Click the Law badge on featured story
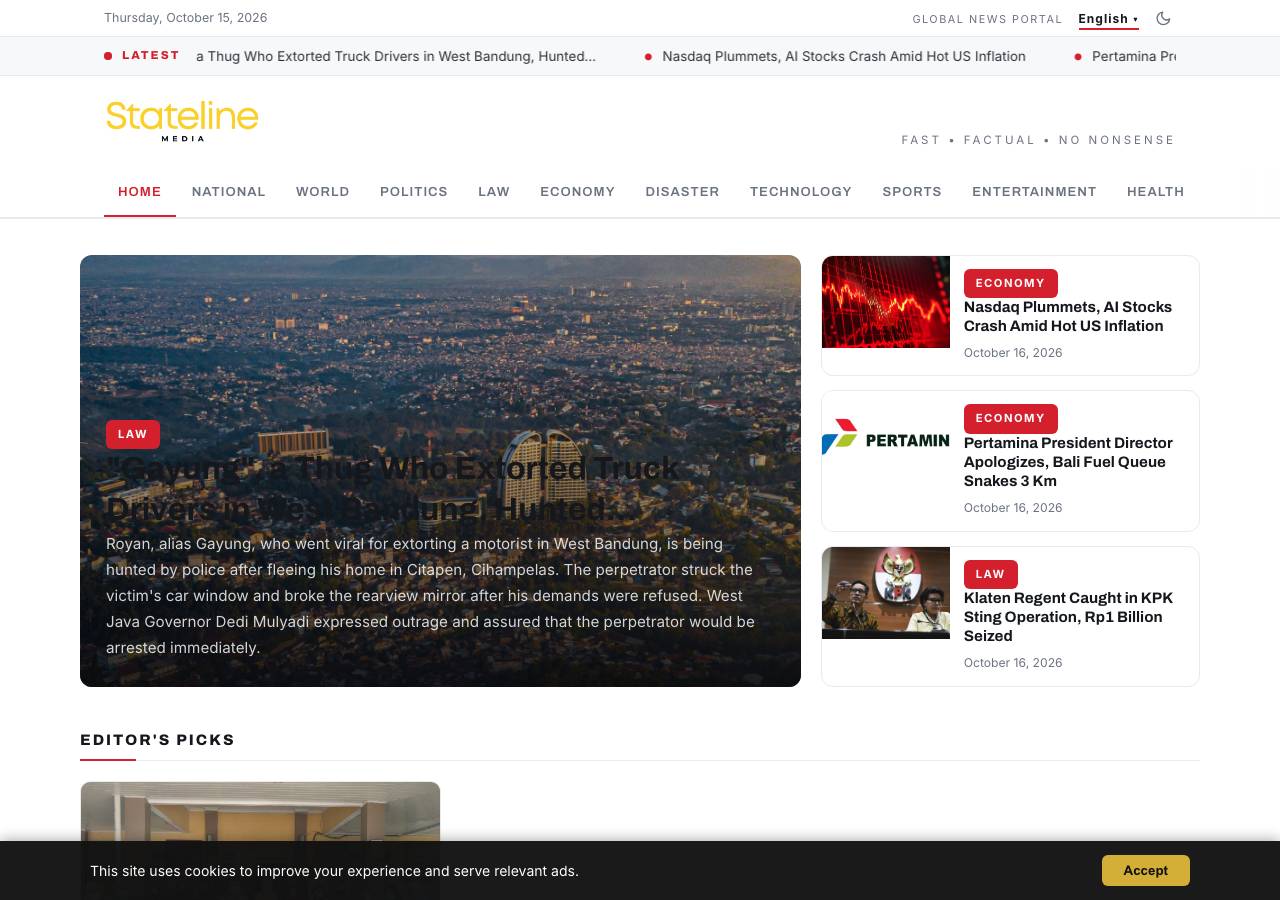Viewport: 1280px width, 900px height. 133,434
